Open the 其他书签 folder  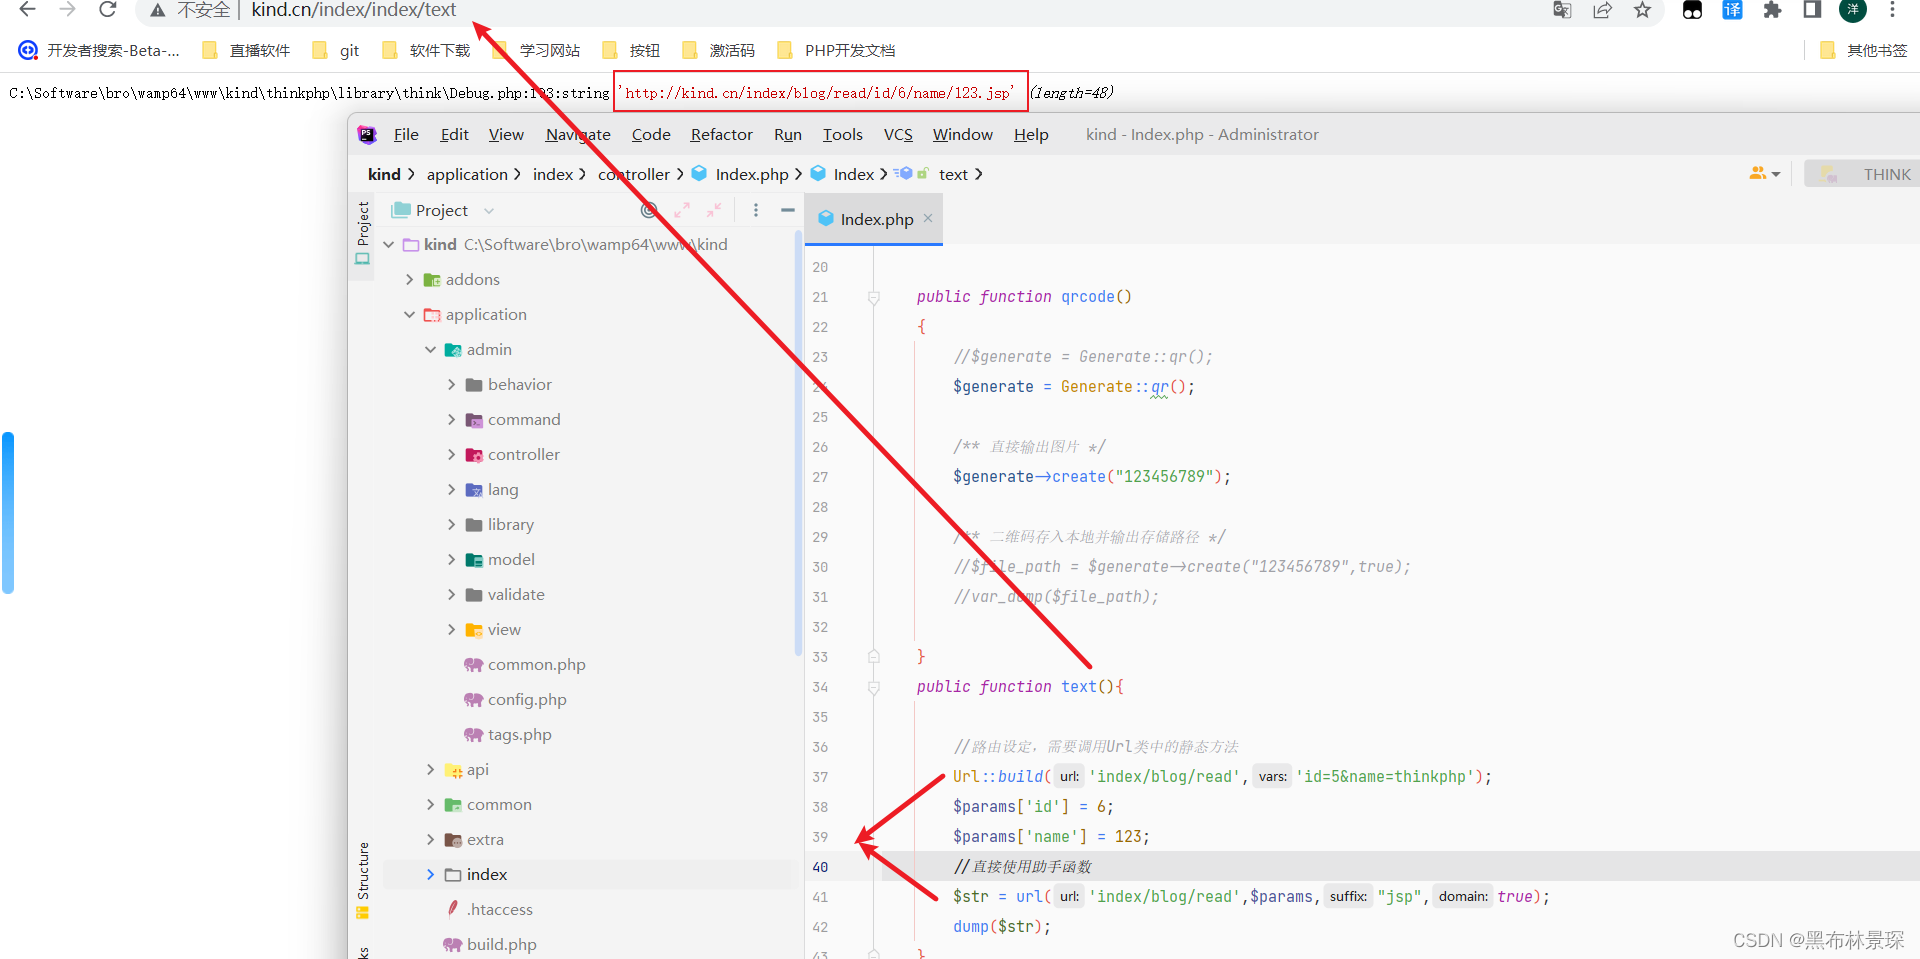(1863, 50)
